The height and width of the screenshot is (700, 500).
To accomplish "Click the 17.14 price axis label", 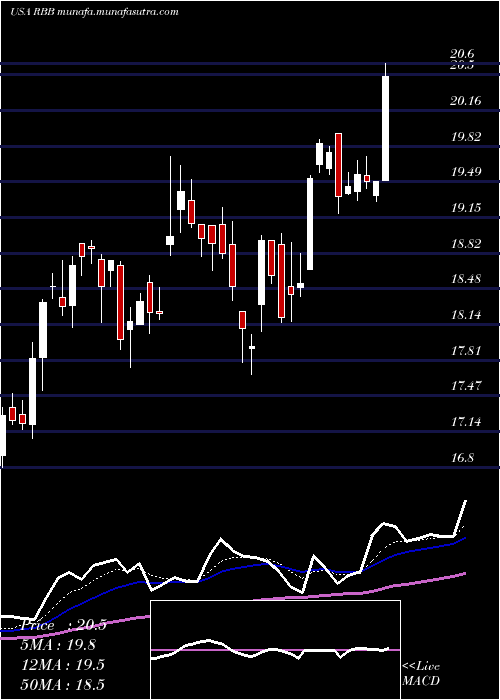I will [466, 421].
